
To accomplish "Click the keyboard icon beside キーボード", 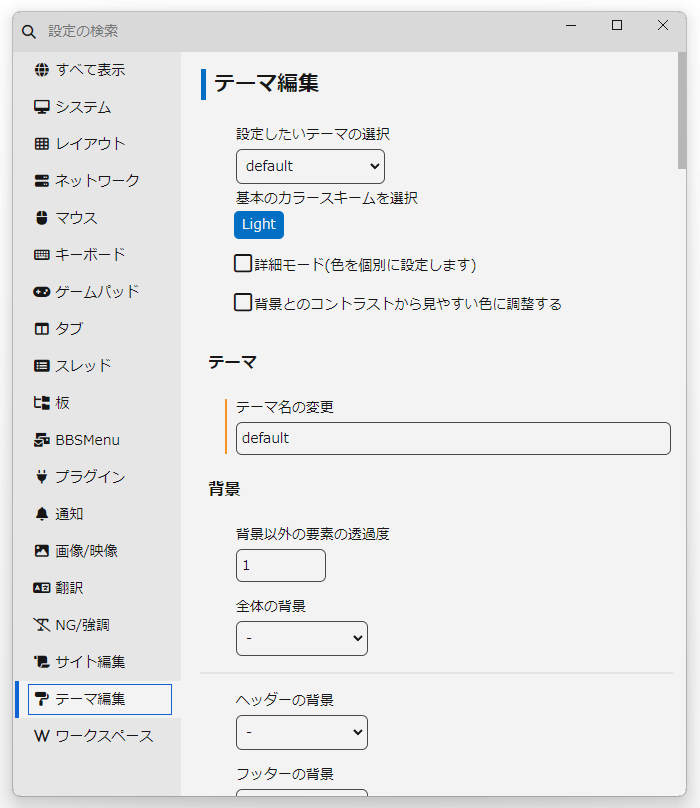I will pos(42,255).
